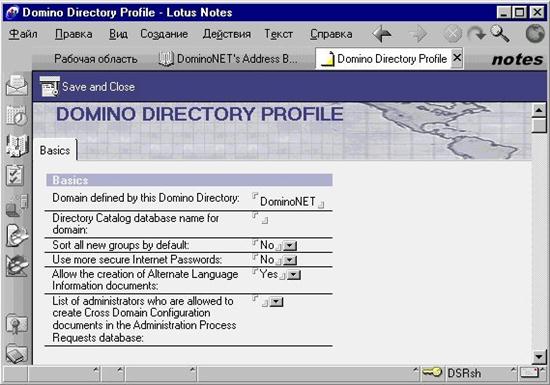Image resolution: width=550 pixels, height=385 pixels.
Task: Open the Файл menu
Action: (x=23, y=34)
